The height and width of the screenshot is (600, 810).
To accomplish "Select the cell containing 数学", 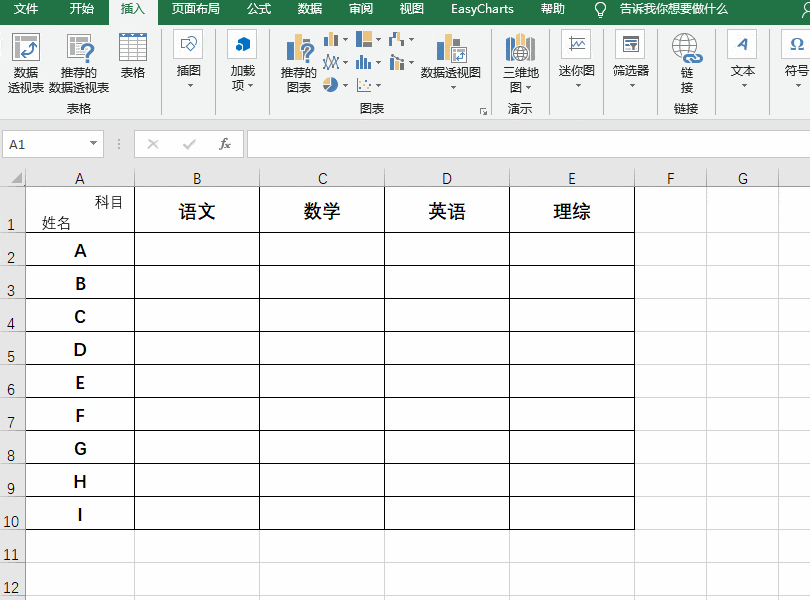I will (x=322, y=210).
